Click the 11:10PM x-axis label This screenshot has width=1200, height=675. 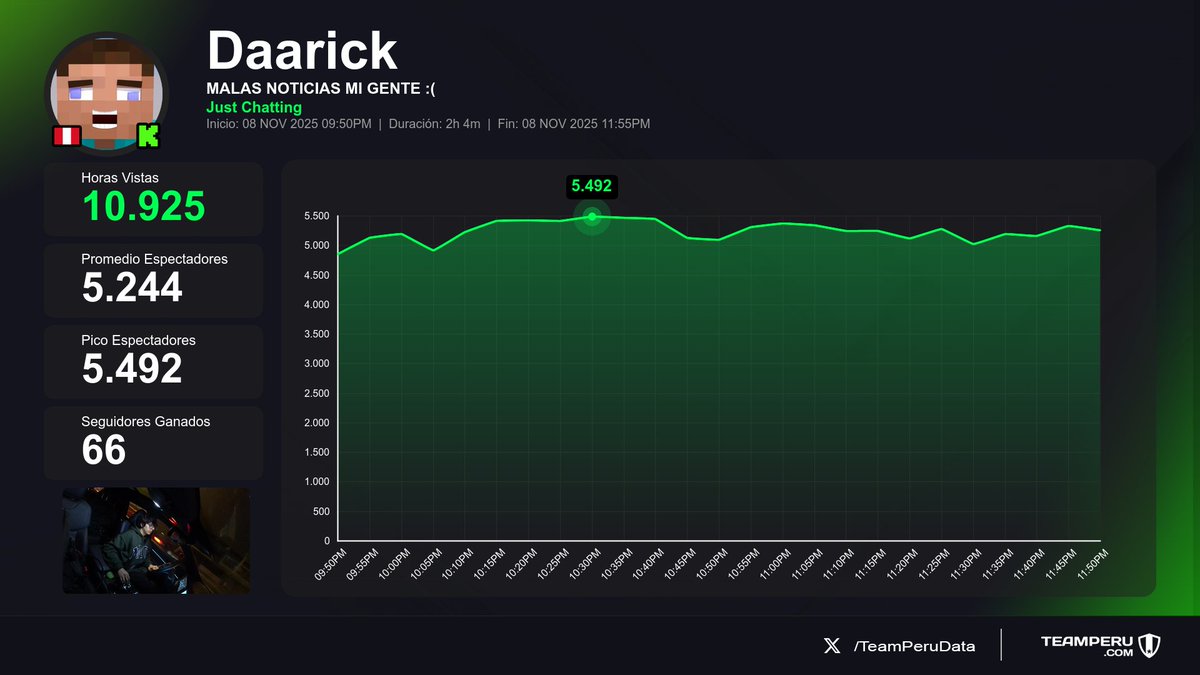click(x=838, y=563)
